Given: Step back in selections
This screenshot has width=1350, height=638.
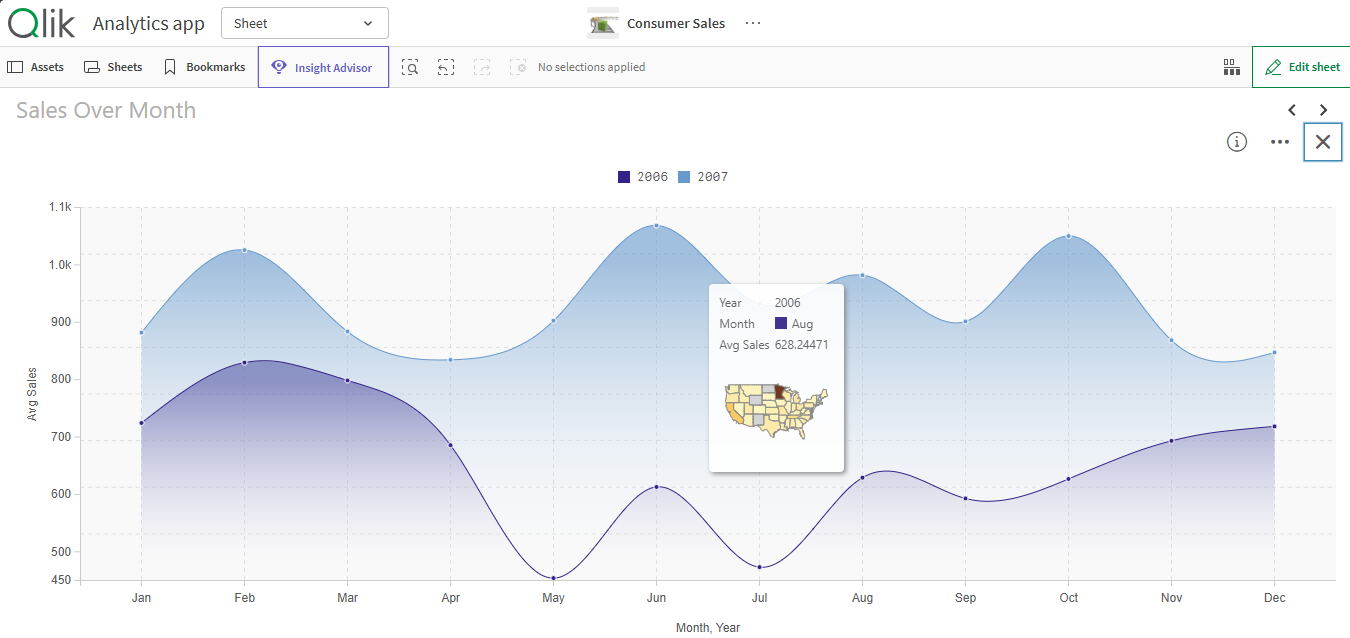Looking at the screenshot, I should point(446,67).
